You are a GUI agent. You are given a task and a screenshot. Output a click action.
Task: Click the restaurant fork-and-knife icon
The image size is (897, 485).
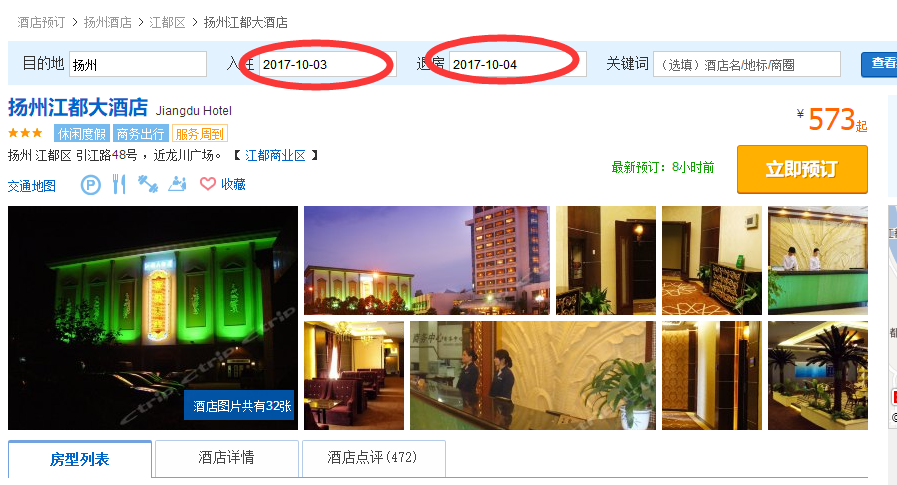(119, 184)
